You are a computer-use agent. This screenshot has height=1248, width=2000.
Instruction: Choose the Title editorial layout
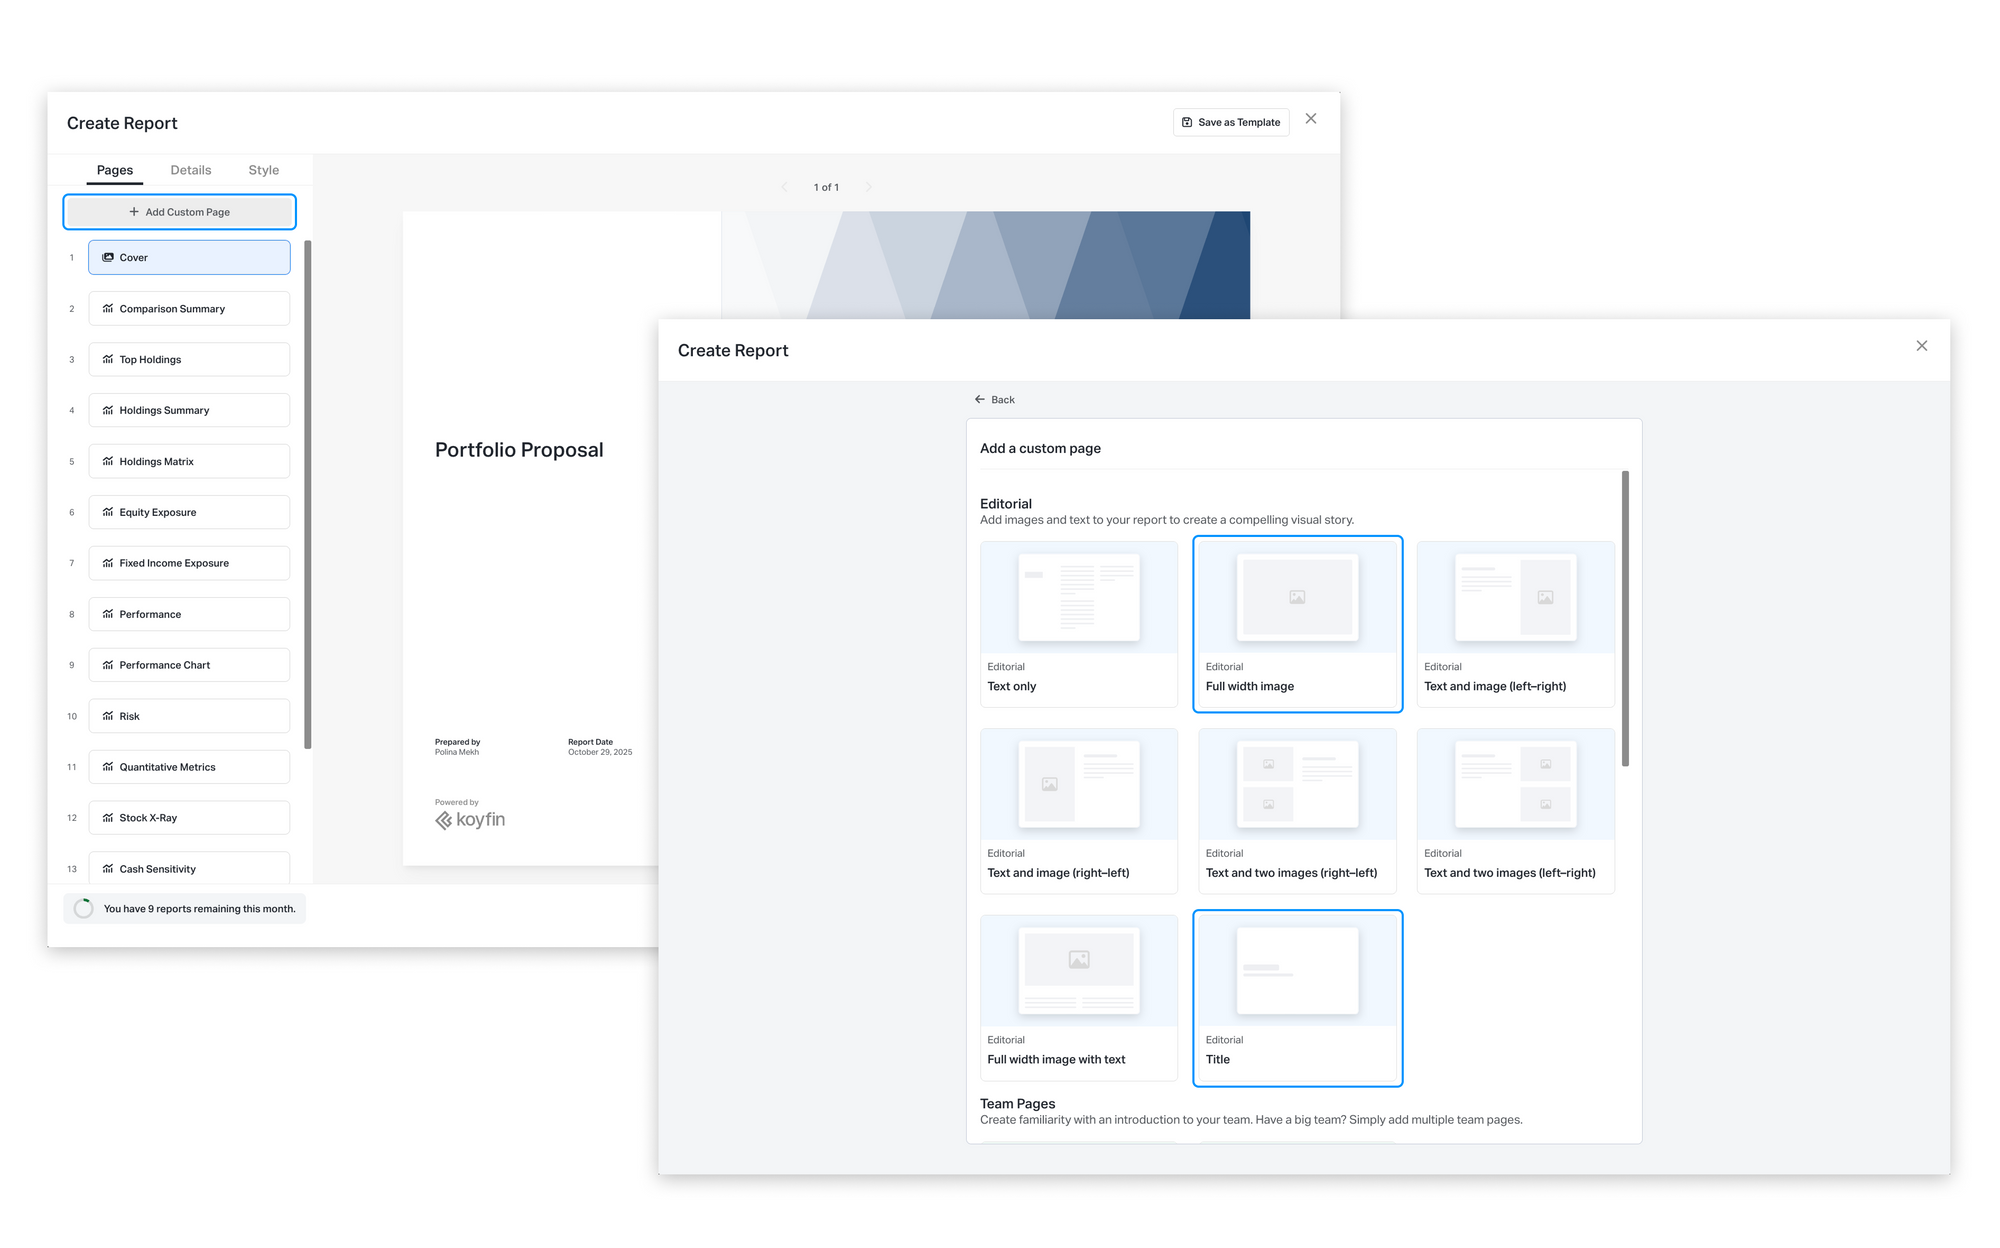click(1297, 997)
